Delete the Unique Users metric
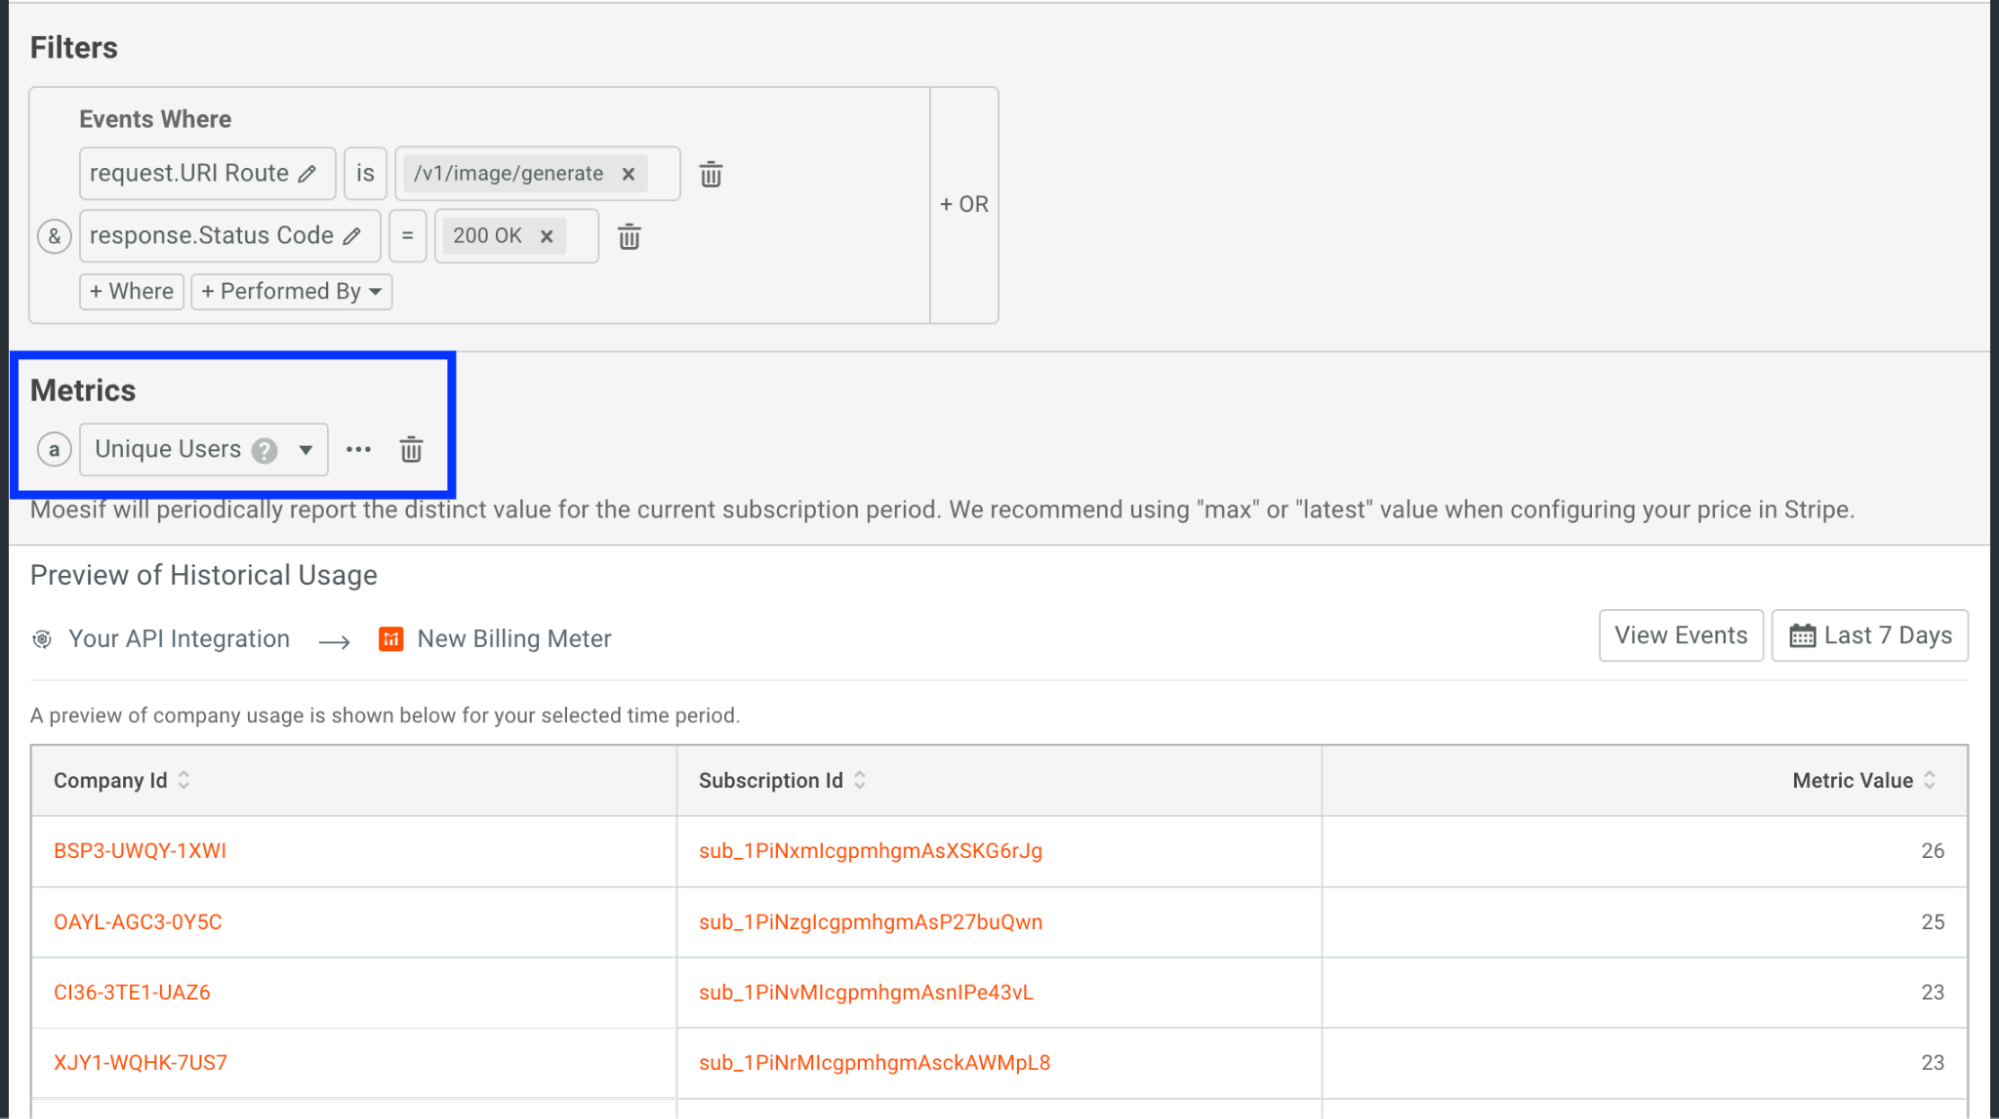Viewport: 1999px width, 1119px height. (x=411, y=450)
